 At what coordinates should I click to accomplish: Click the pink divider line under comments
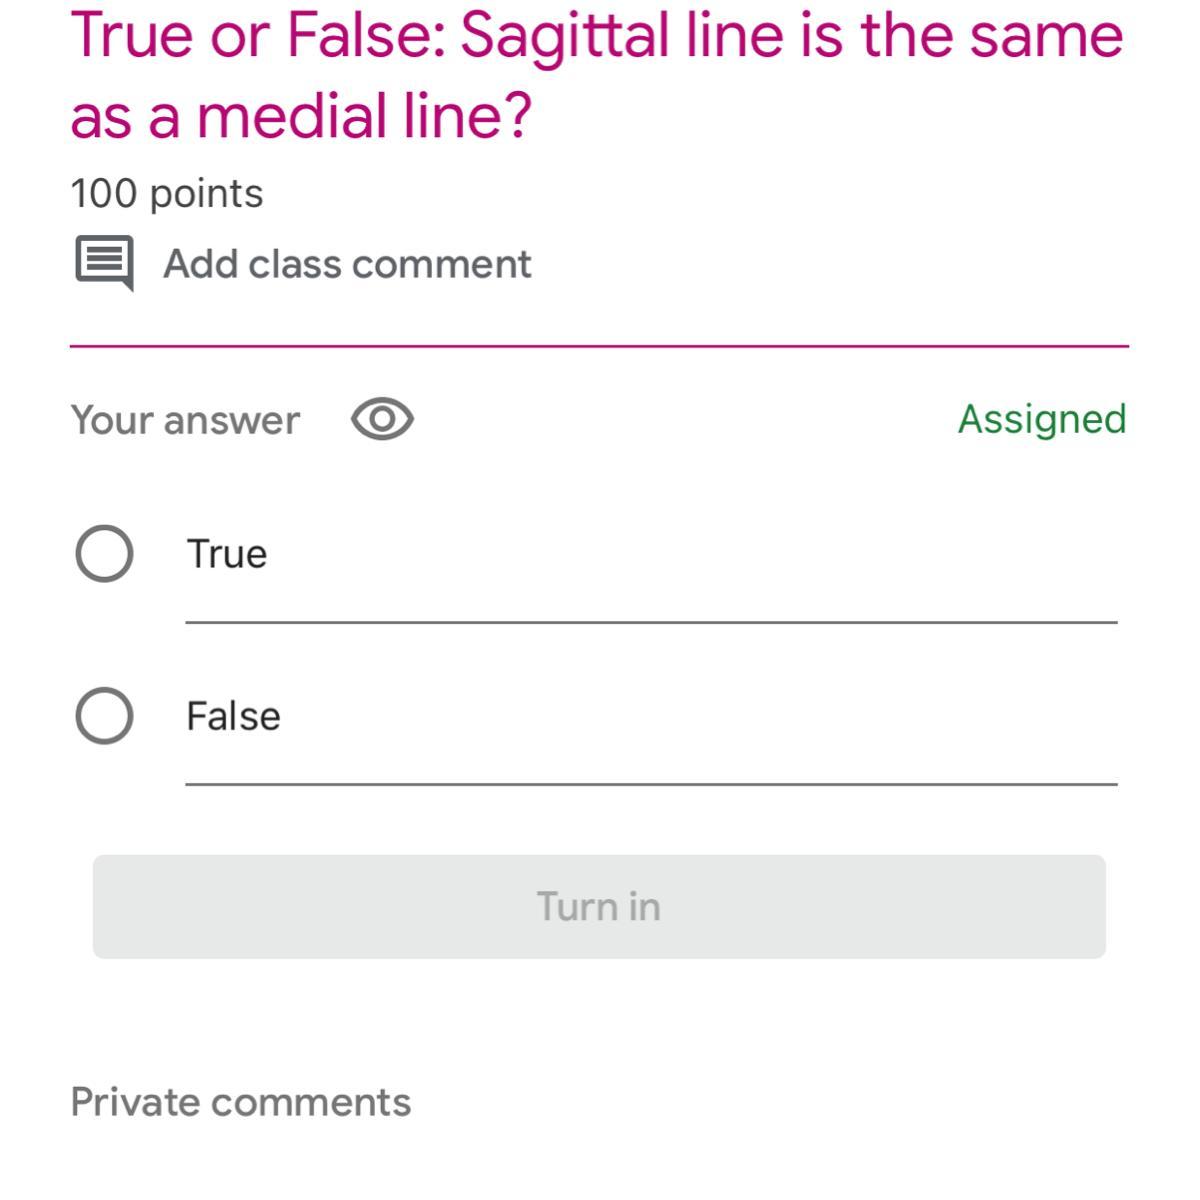(x=598, y=346)
